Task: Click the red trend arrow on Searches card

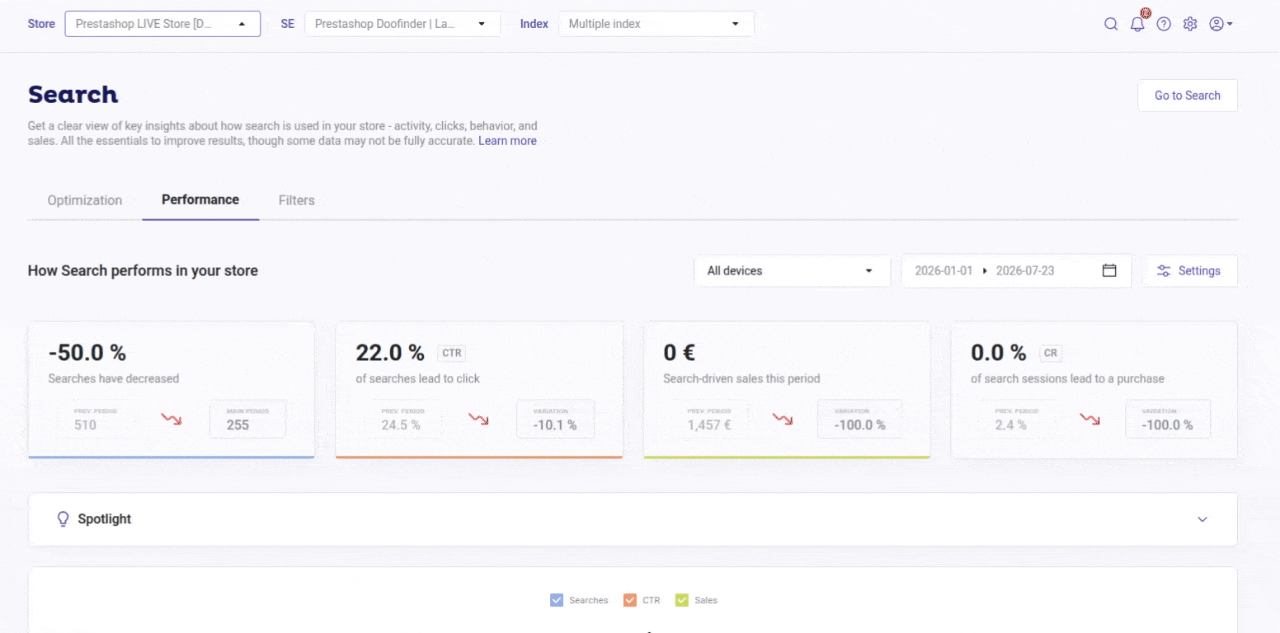Action: pyautogui.click(x=172, y=419)
